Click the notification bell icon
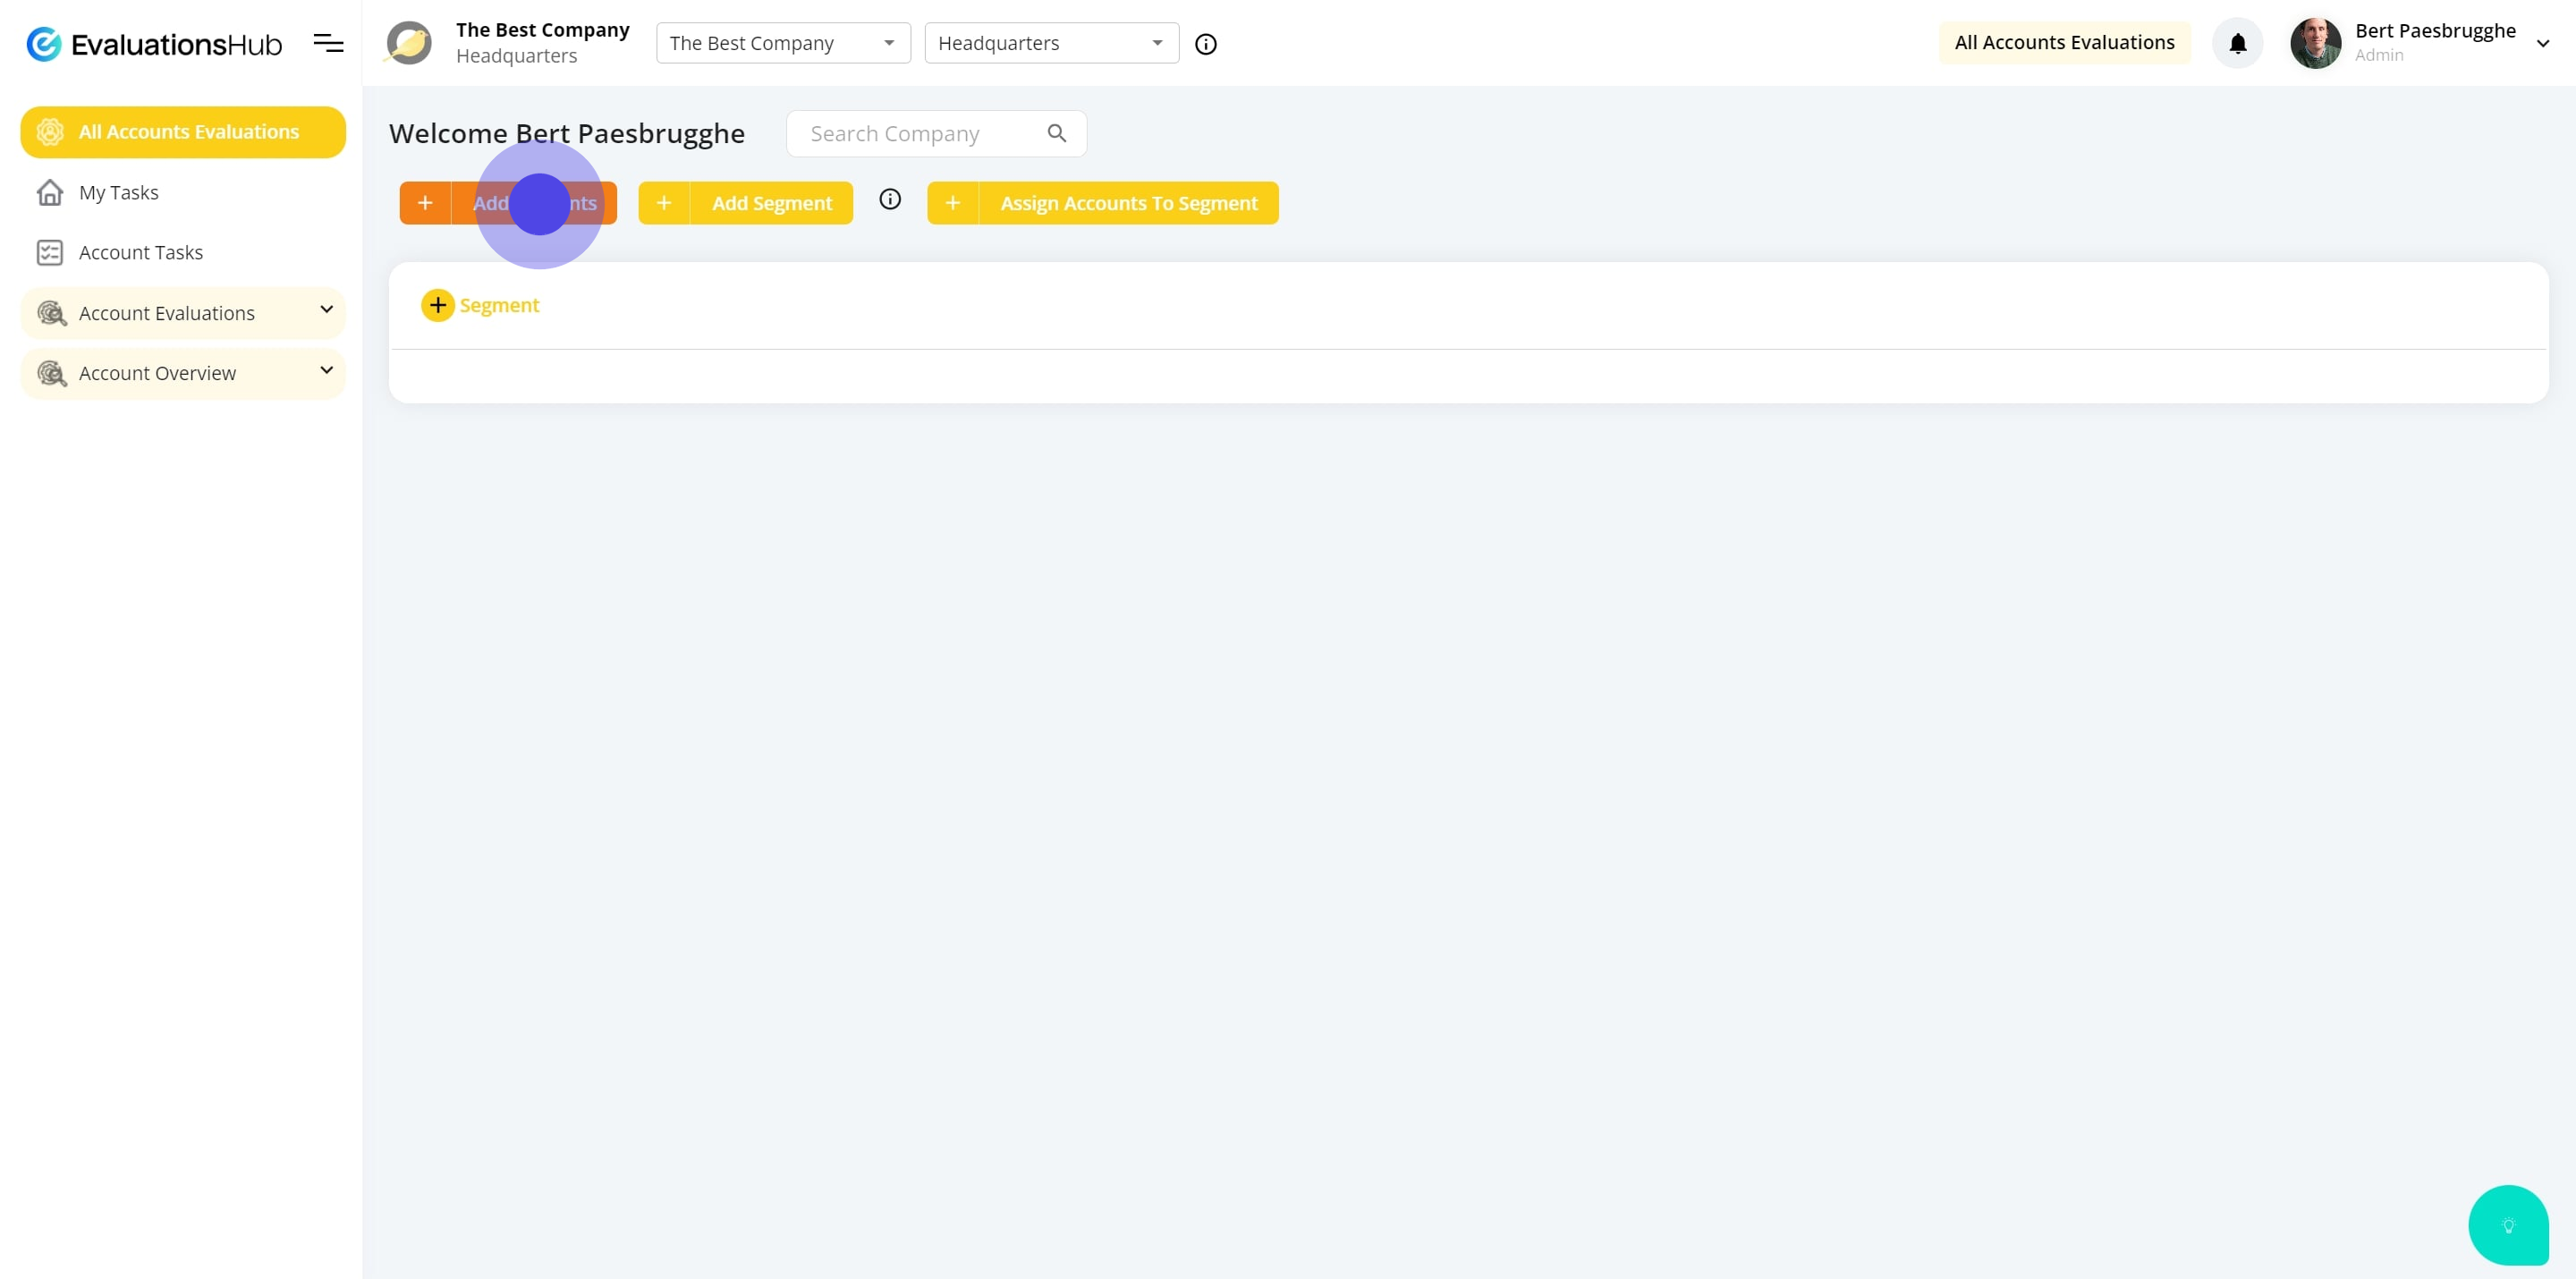The image size is (2576, 1279). pos(2237,43)
